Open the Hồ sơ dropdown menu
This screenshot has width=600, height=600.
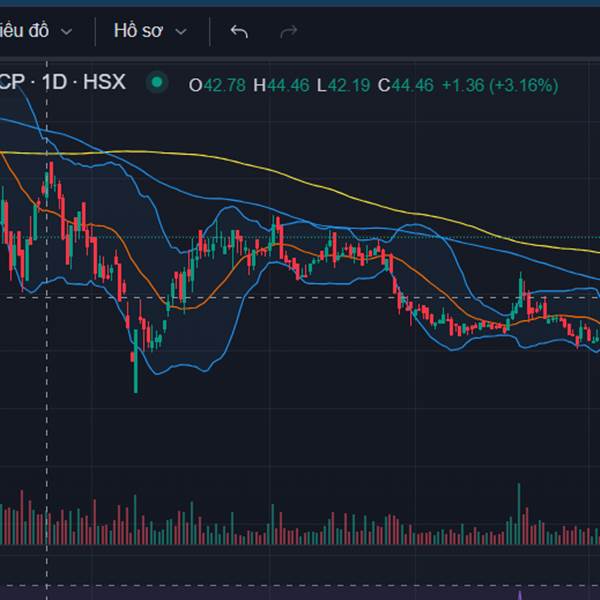coord(138,31)
